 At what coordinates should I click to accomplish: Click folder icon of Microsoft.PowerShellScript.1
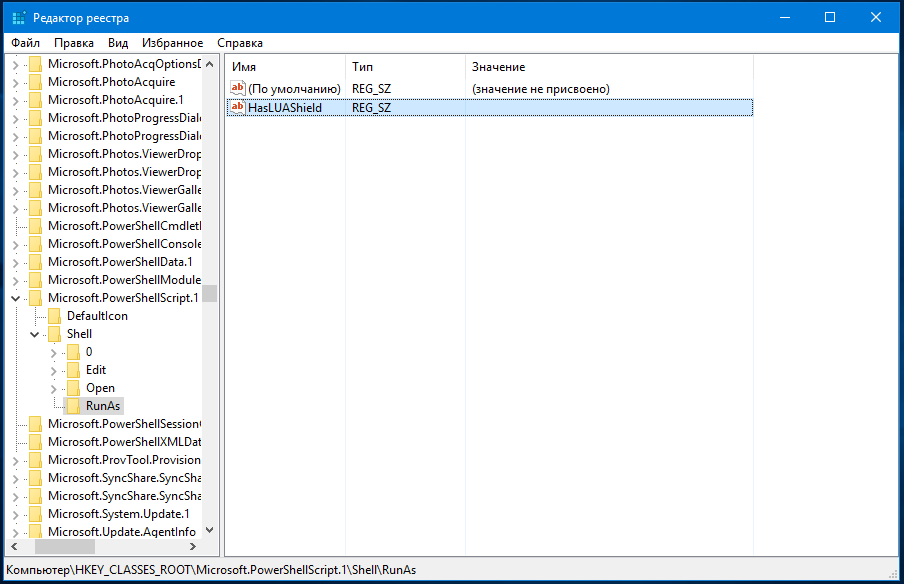click(x=35, y=298)
